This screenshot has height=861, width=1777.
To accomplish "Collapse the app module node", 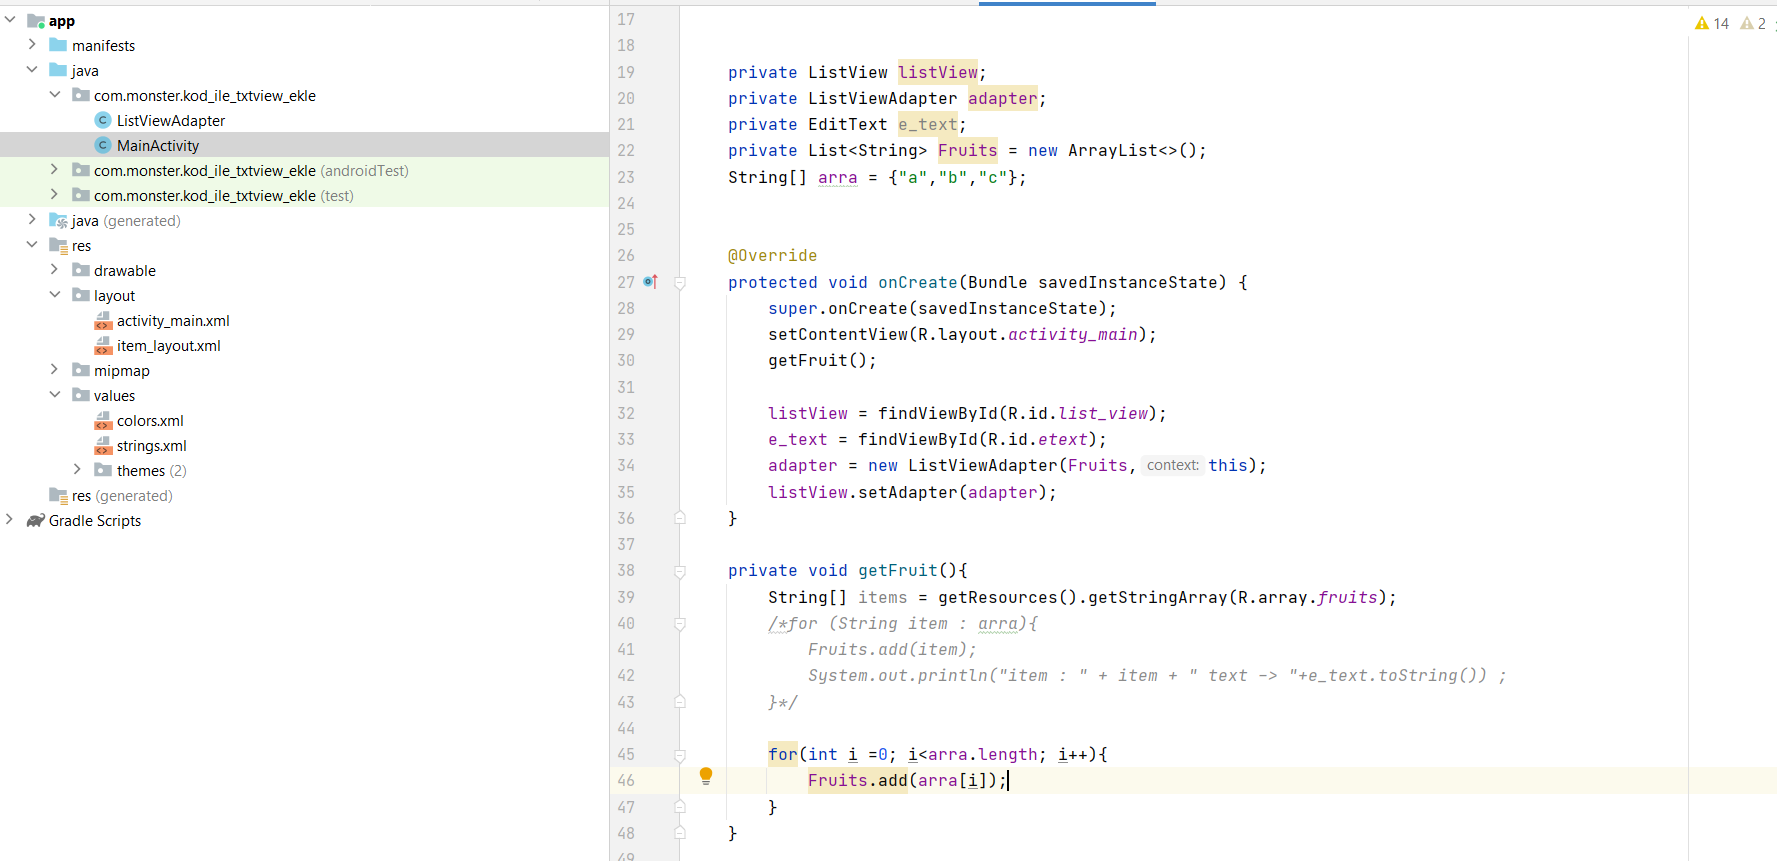I will click(x=10, y=19).
